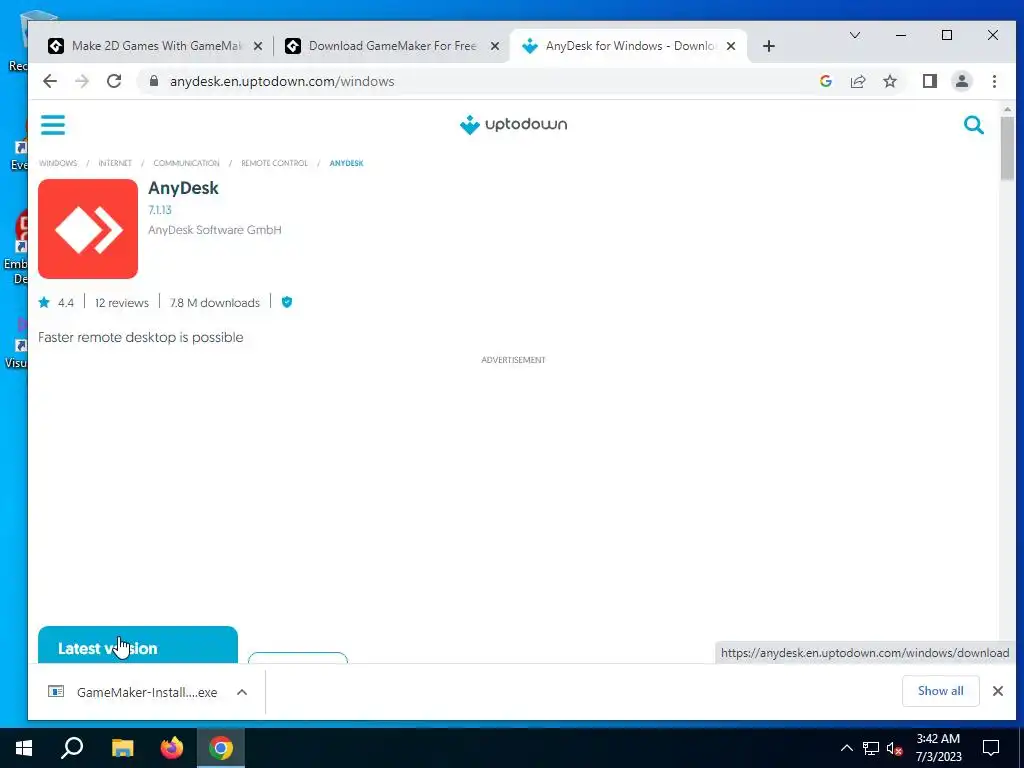The height and width of the screenshot is (768, 1024).
Task: Close the Download GameMaker For Free tab
Action: pos(495,46)
